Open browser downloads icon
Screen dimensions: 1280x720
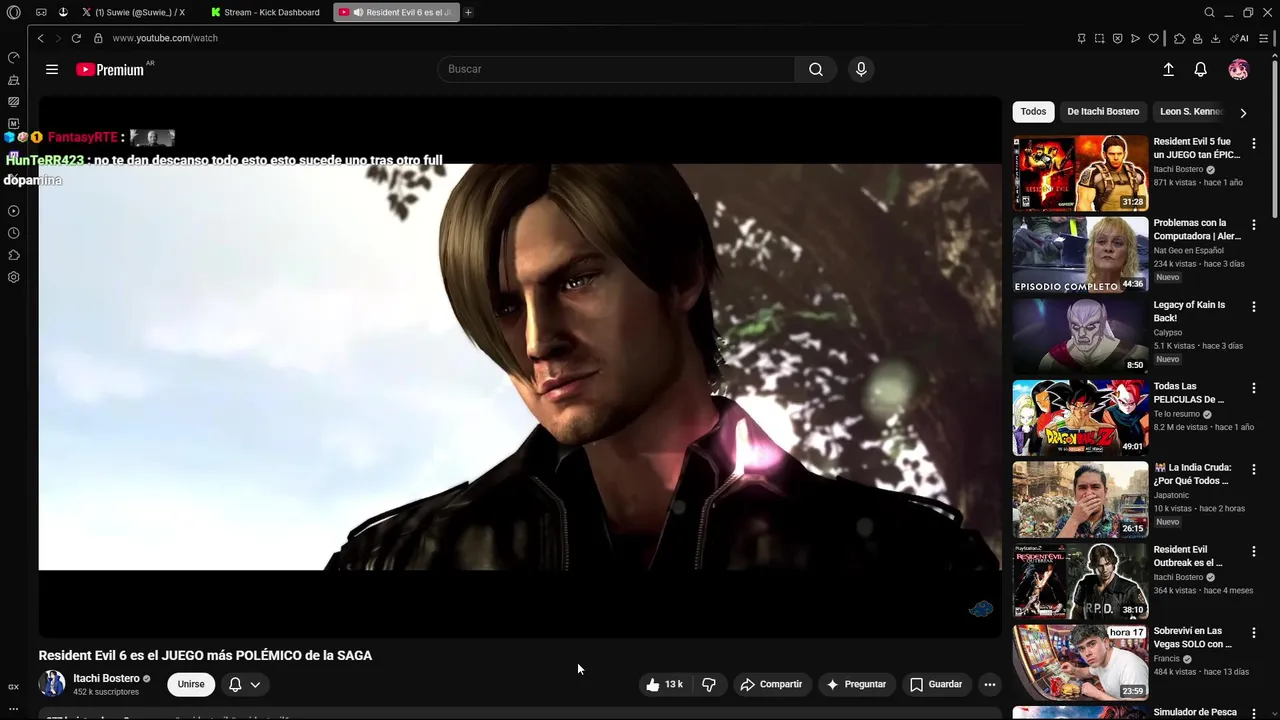coord(1215,38)
